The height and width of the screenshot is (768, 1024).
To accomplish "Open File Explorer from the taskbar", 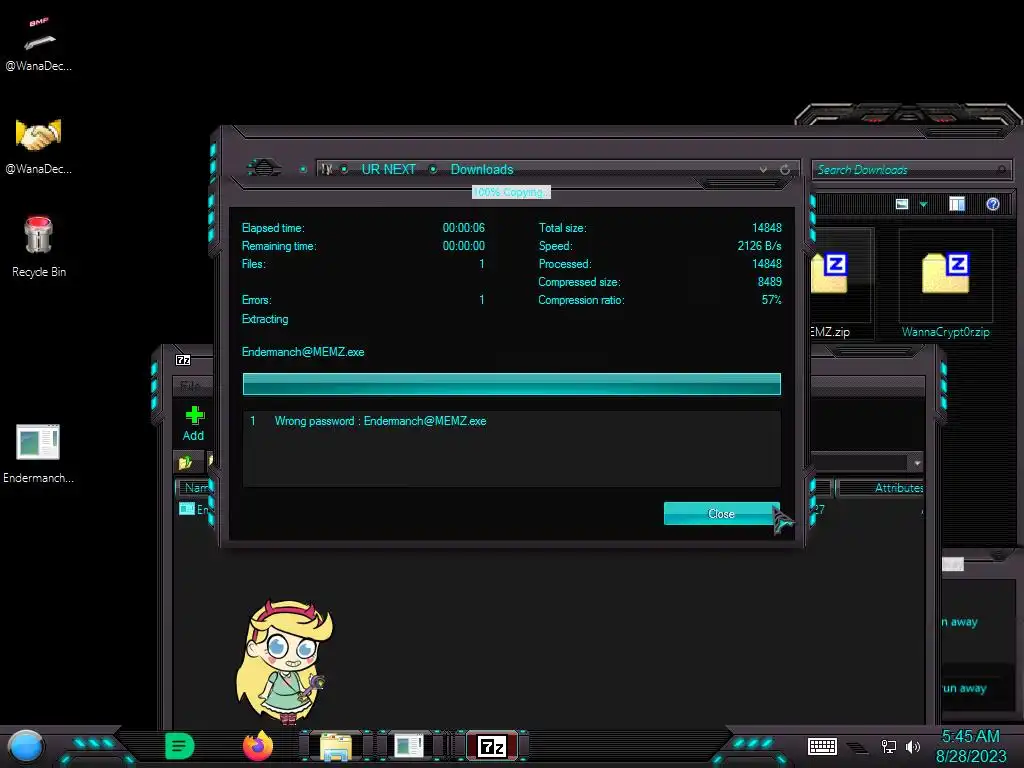I will coord(336,746).
